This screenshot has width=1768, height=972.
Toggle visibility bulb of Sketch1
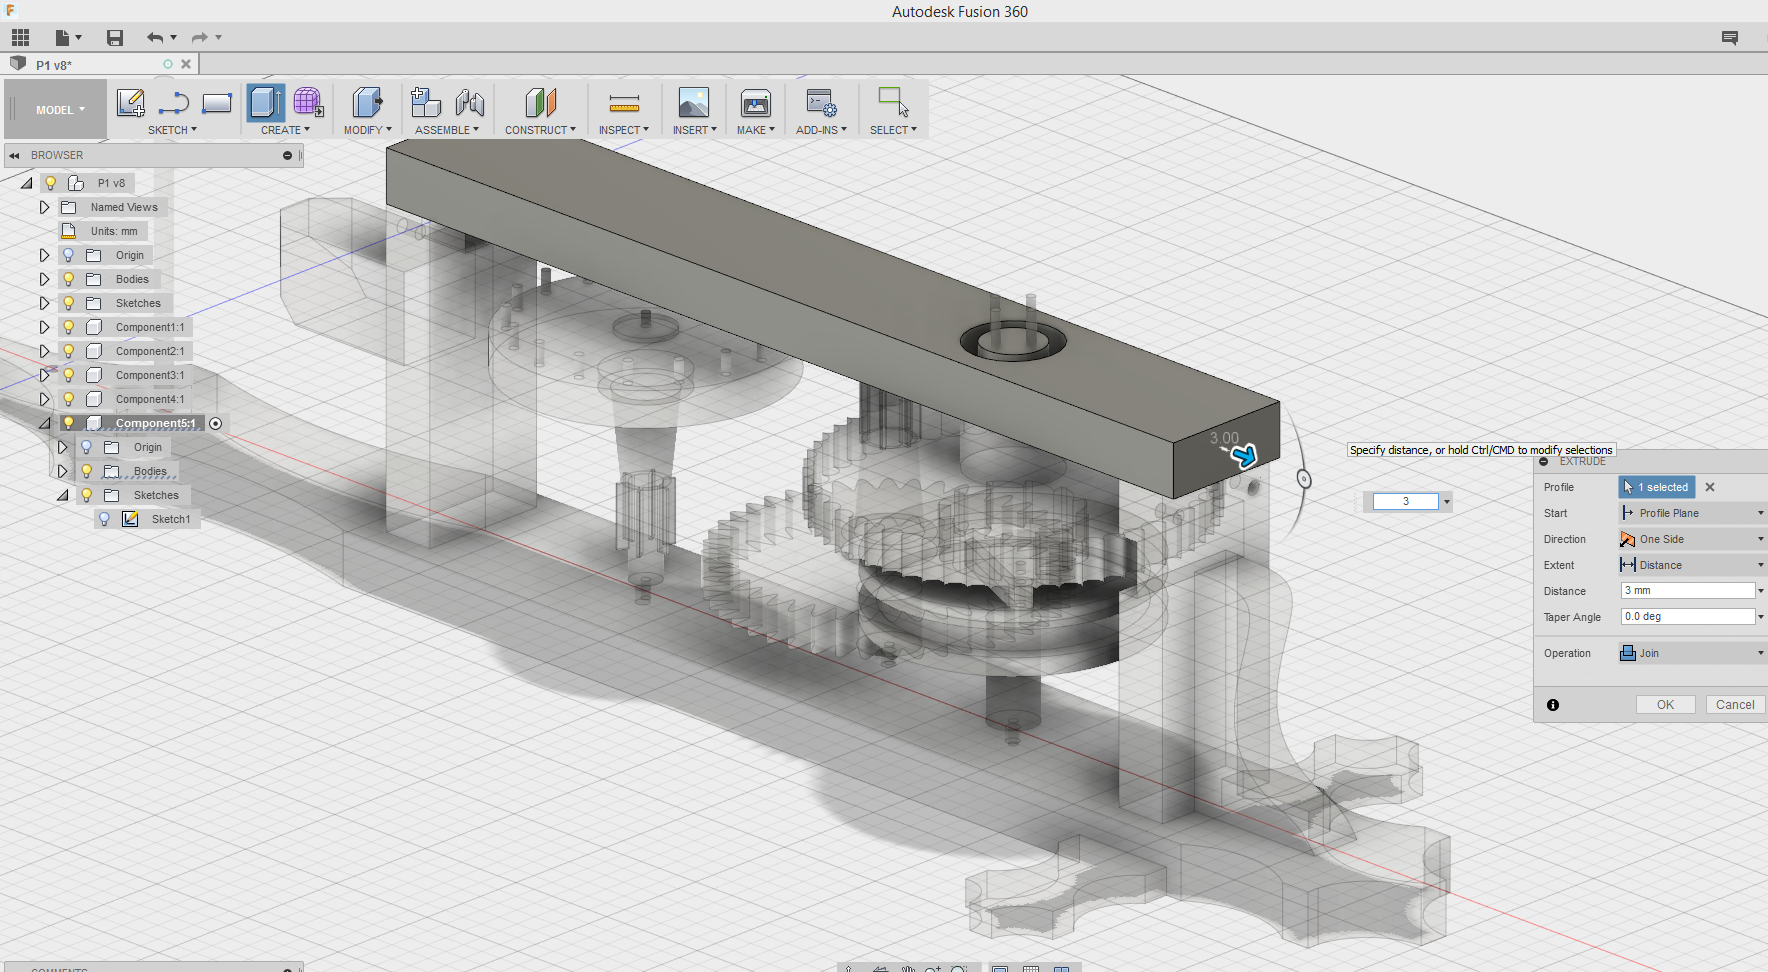104,519
